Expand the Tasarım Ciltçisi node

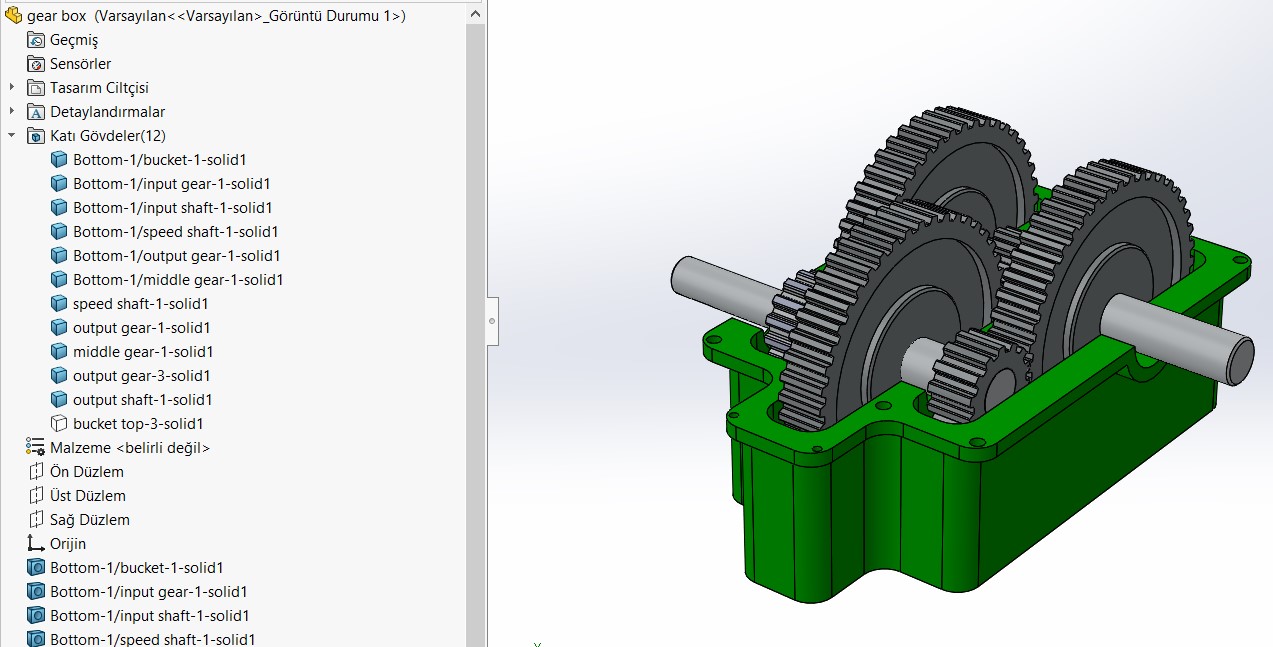(12, 88)
